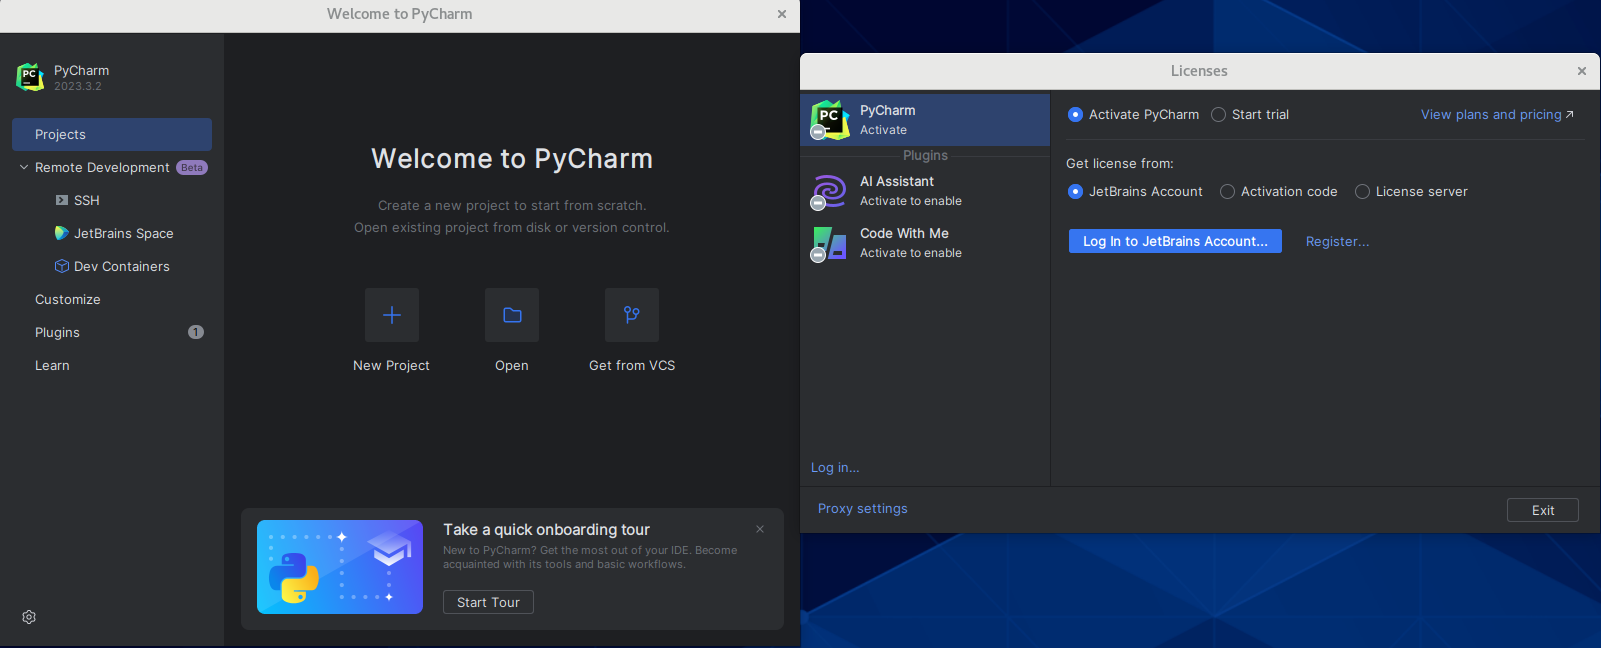Viewport: 1601px width, 648px height.
Task: Select Code With Me plugin license item
Action: [925, 243]
